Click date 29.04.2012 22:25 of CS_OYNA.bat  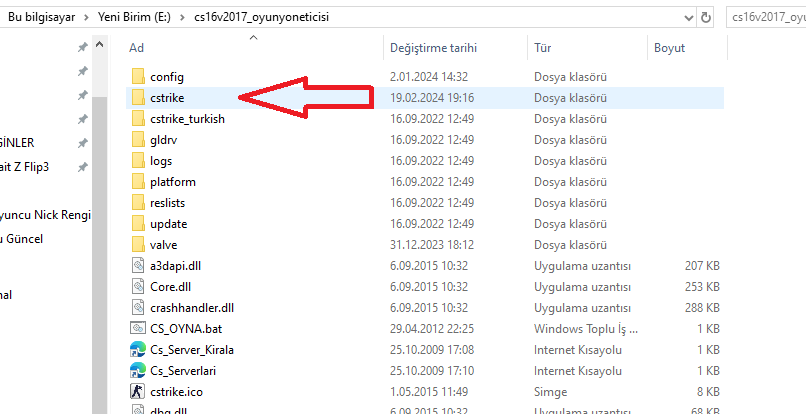point(432,328)
